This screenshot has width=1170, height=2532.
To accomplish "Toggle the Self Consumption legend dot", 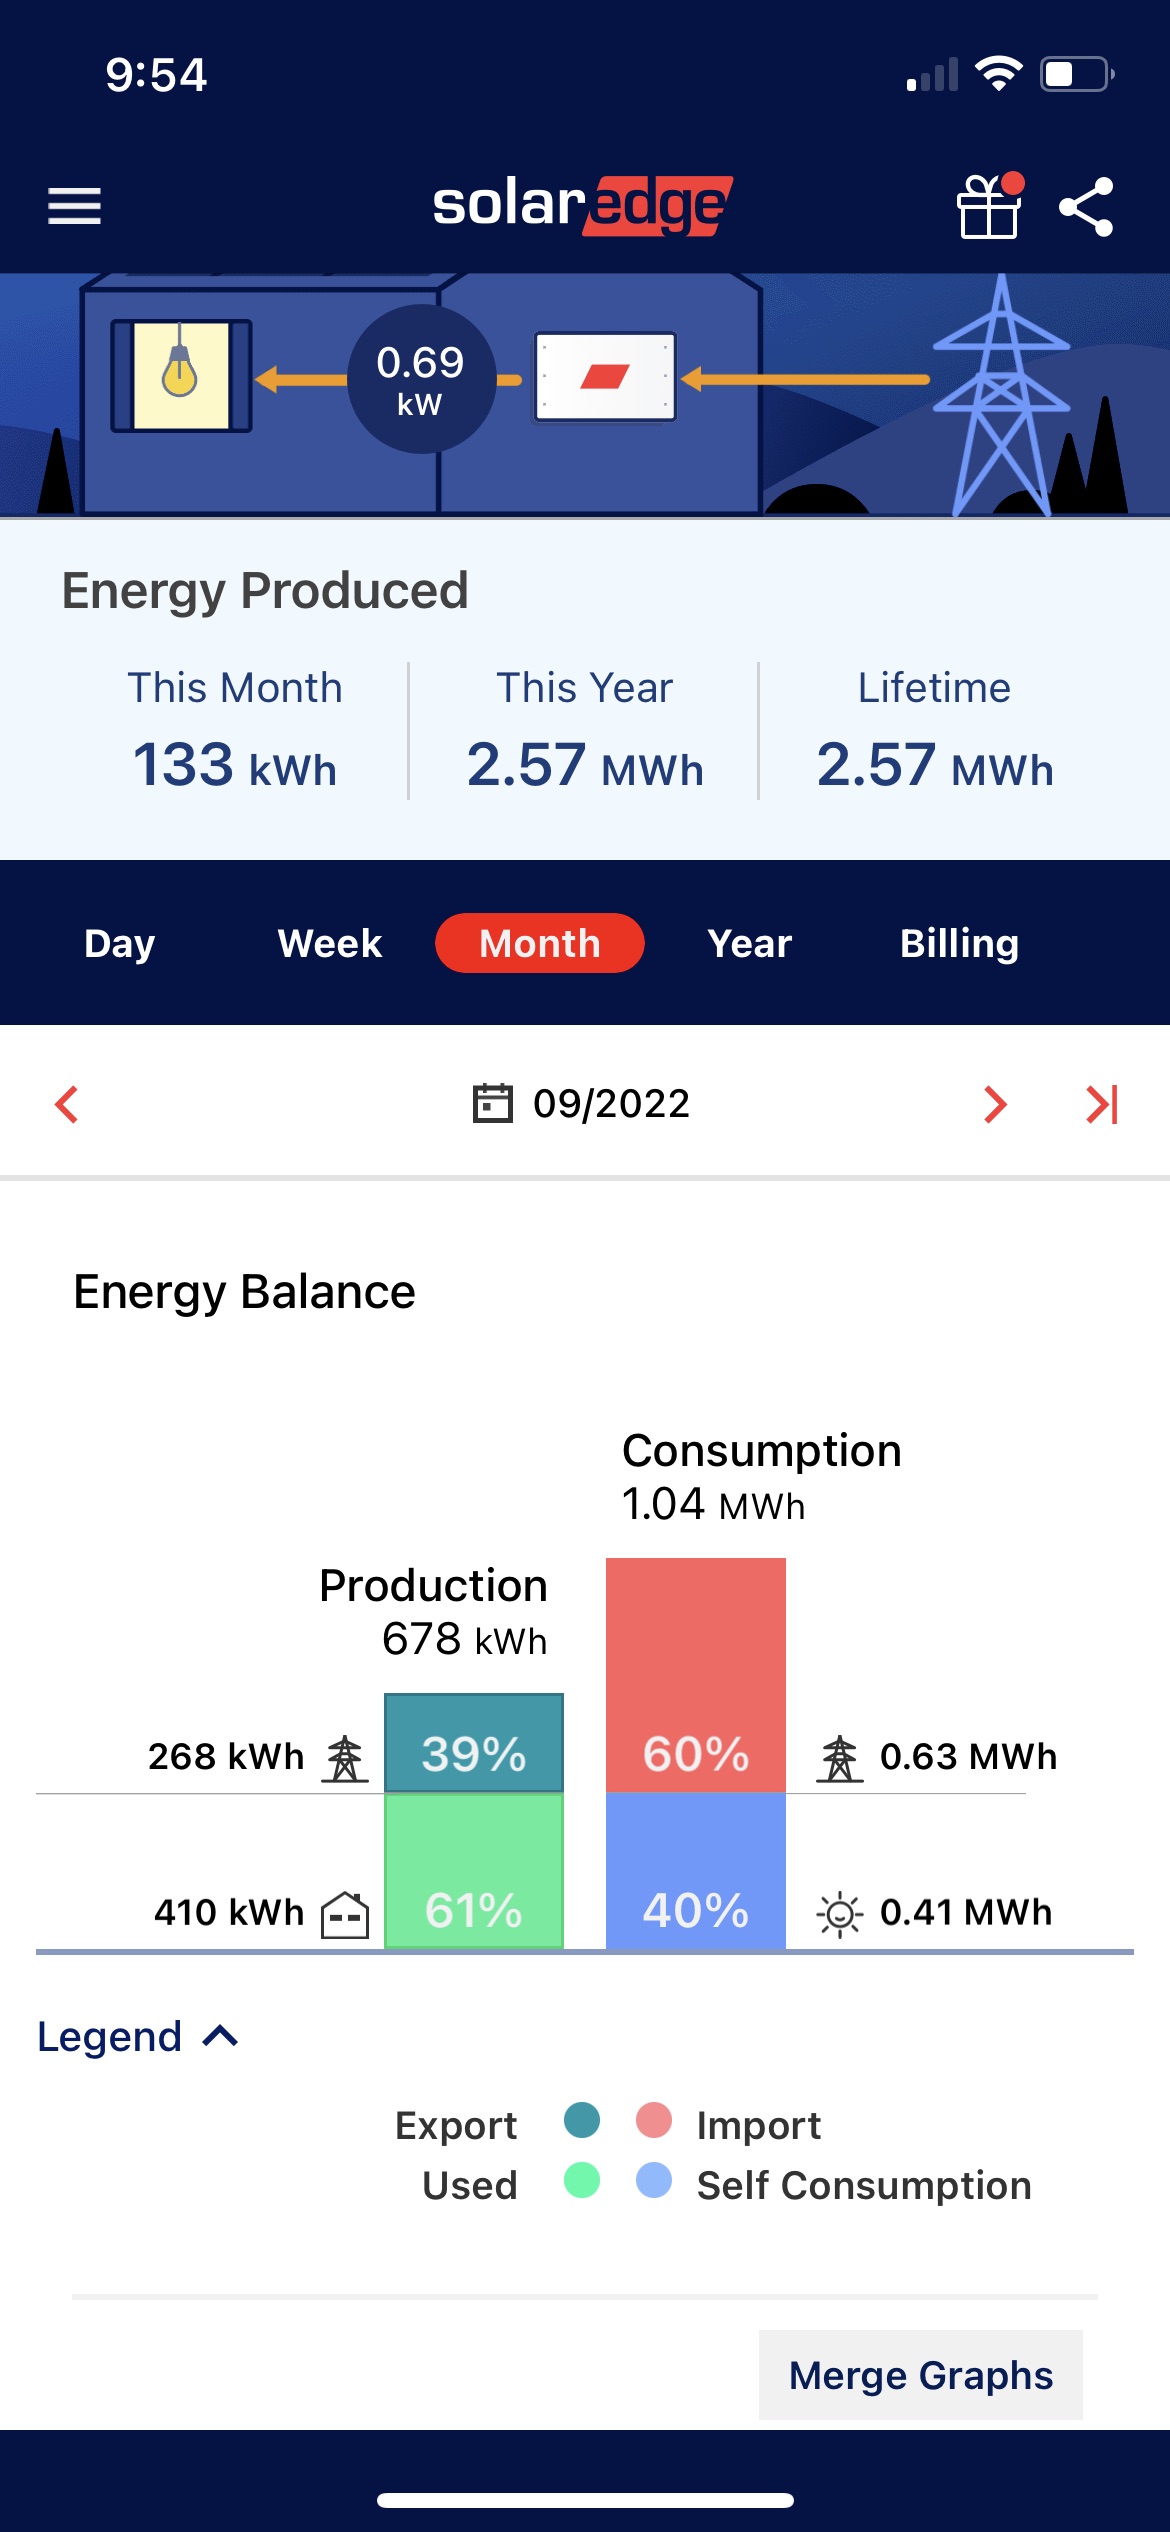I will point(654,2181).
